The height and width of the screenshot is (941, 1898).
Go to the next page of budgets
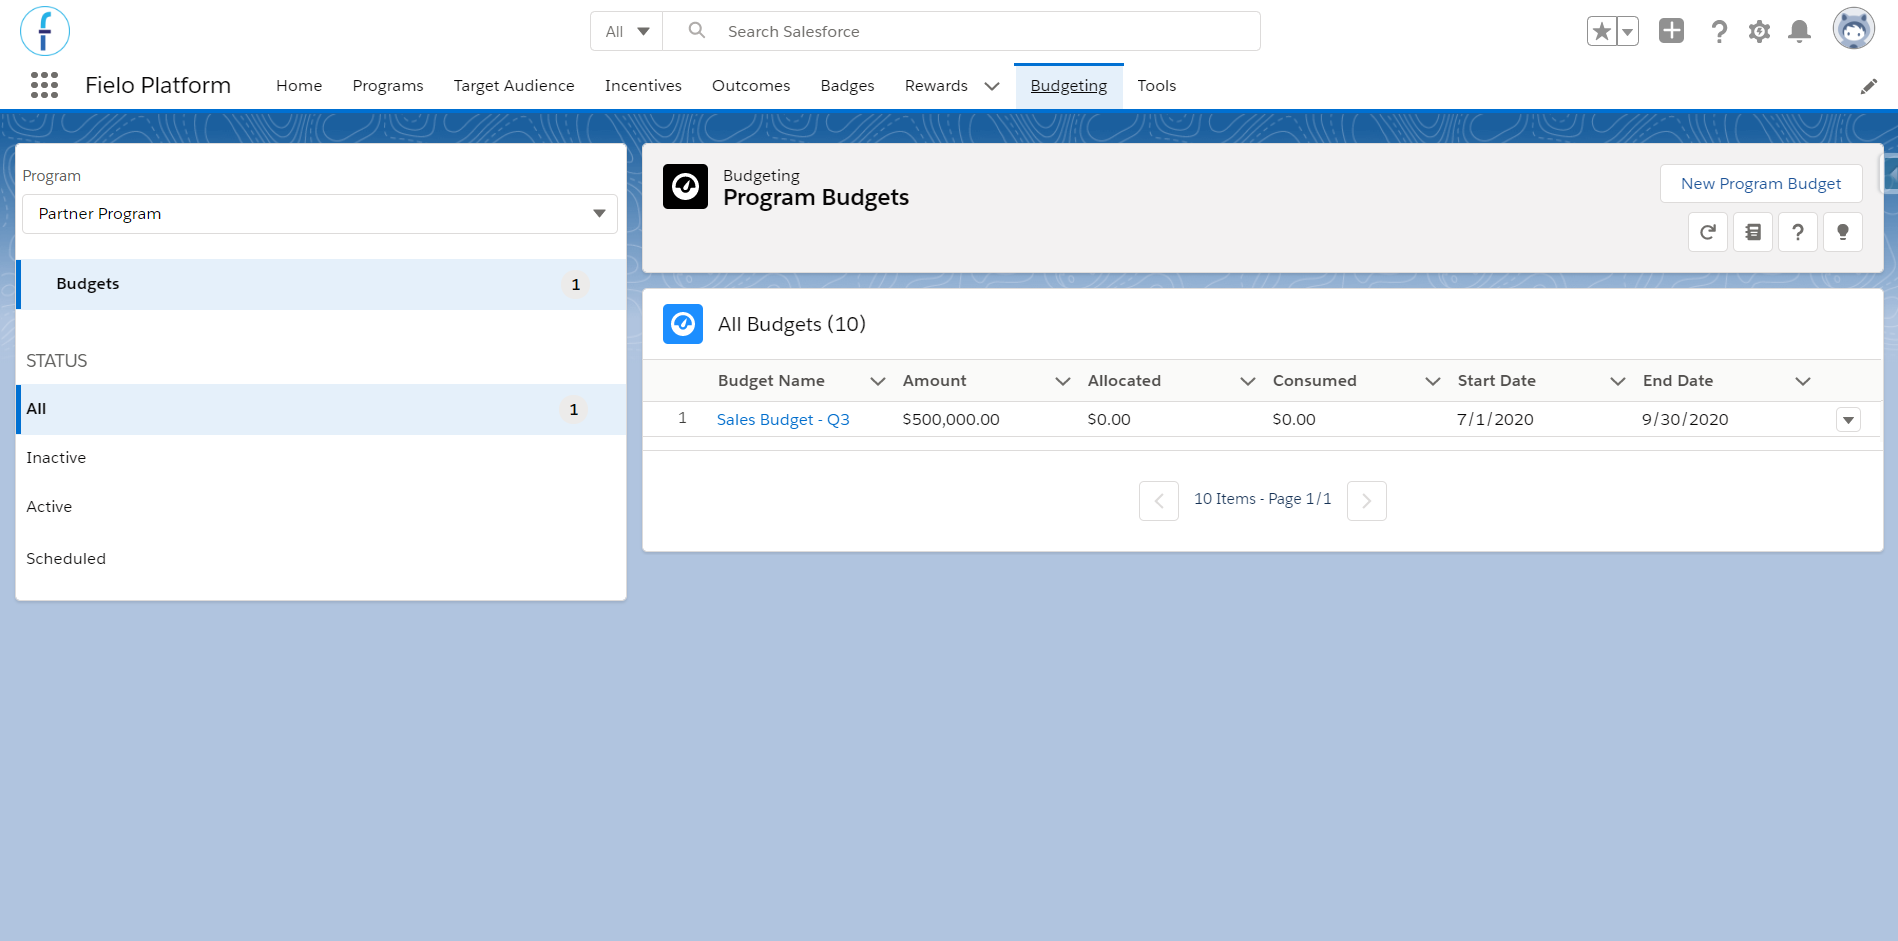click(1367, 501)
